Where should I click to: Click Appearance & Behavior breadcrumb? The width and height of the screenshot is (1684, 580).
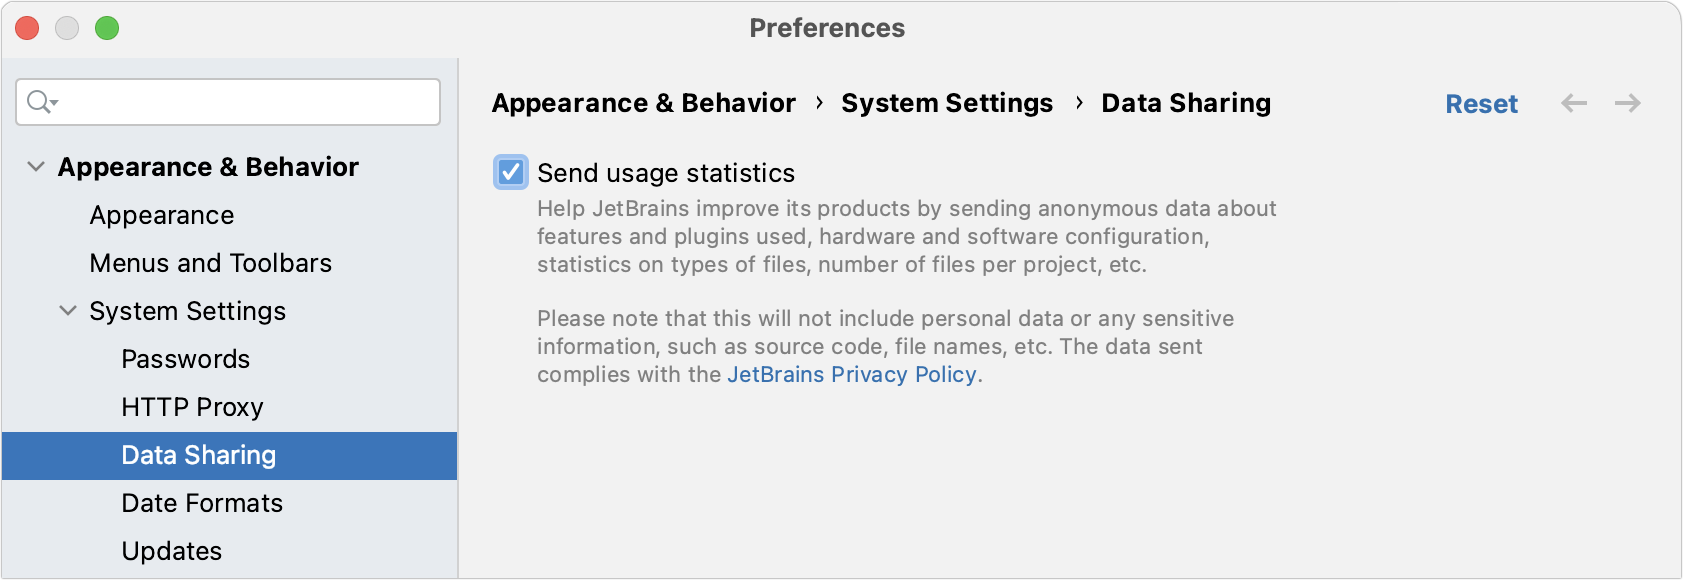(643, 103)
